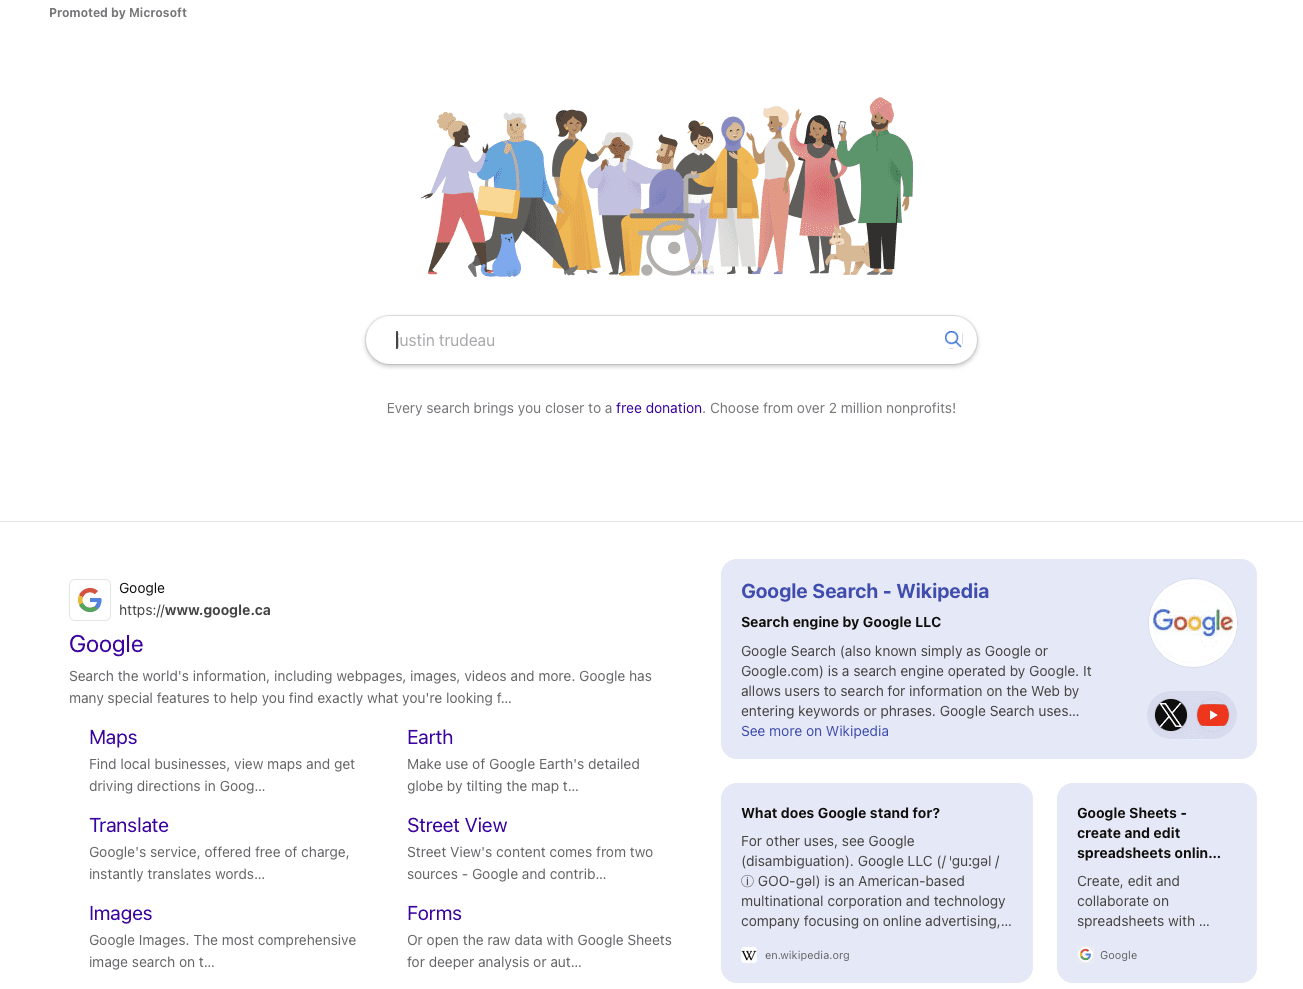Click the en.wikipedia.org source label

[x=807, y=955]
